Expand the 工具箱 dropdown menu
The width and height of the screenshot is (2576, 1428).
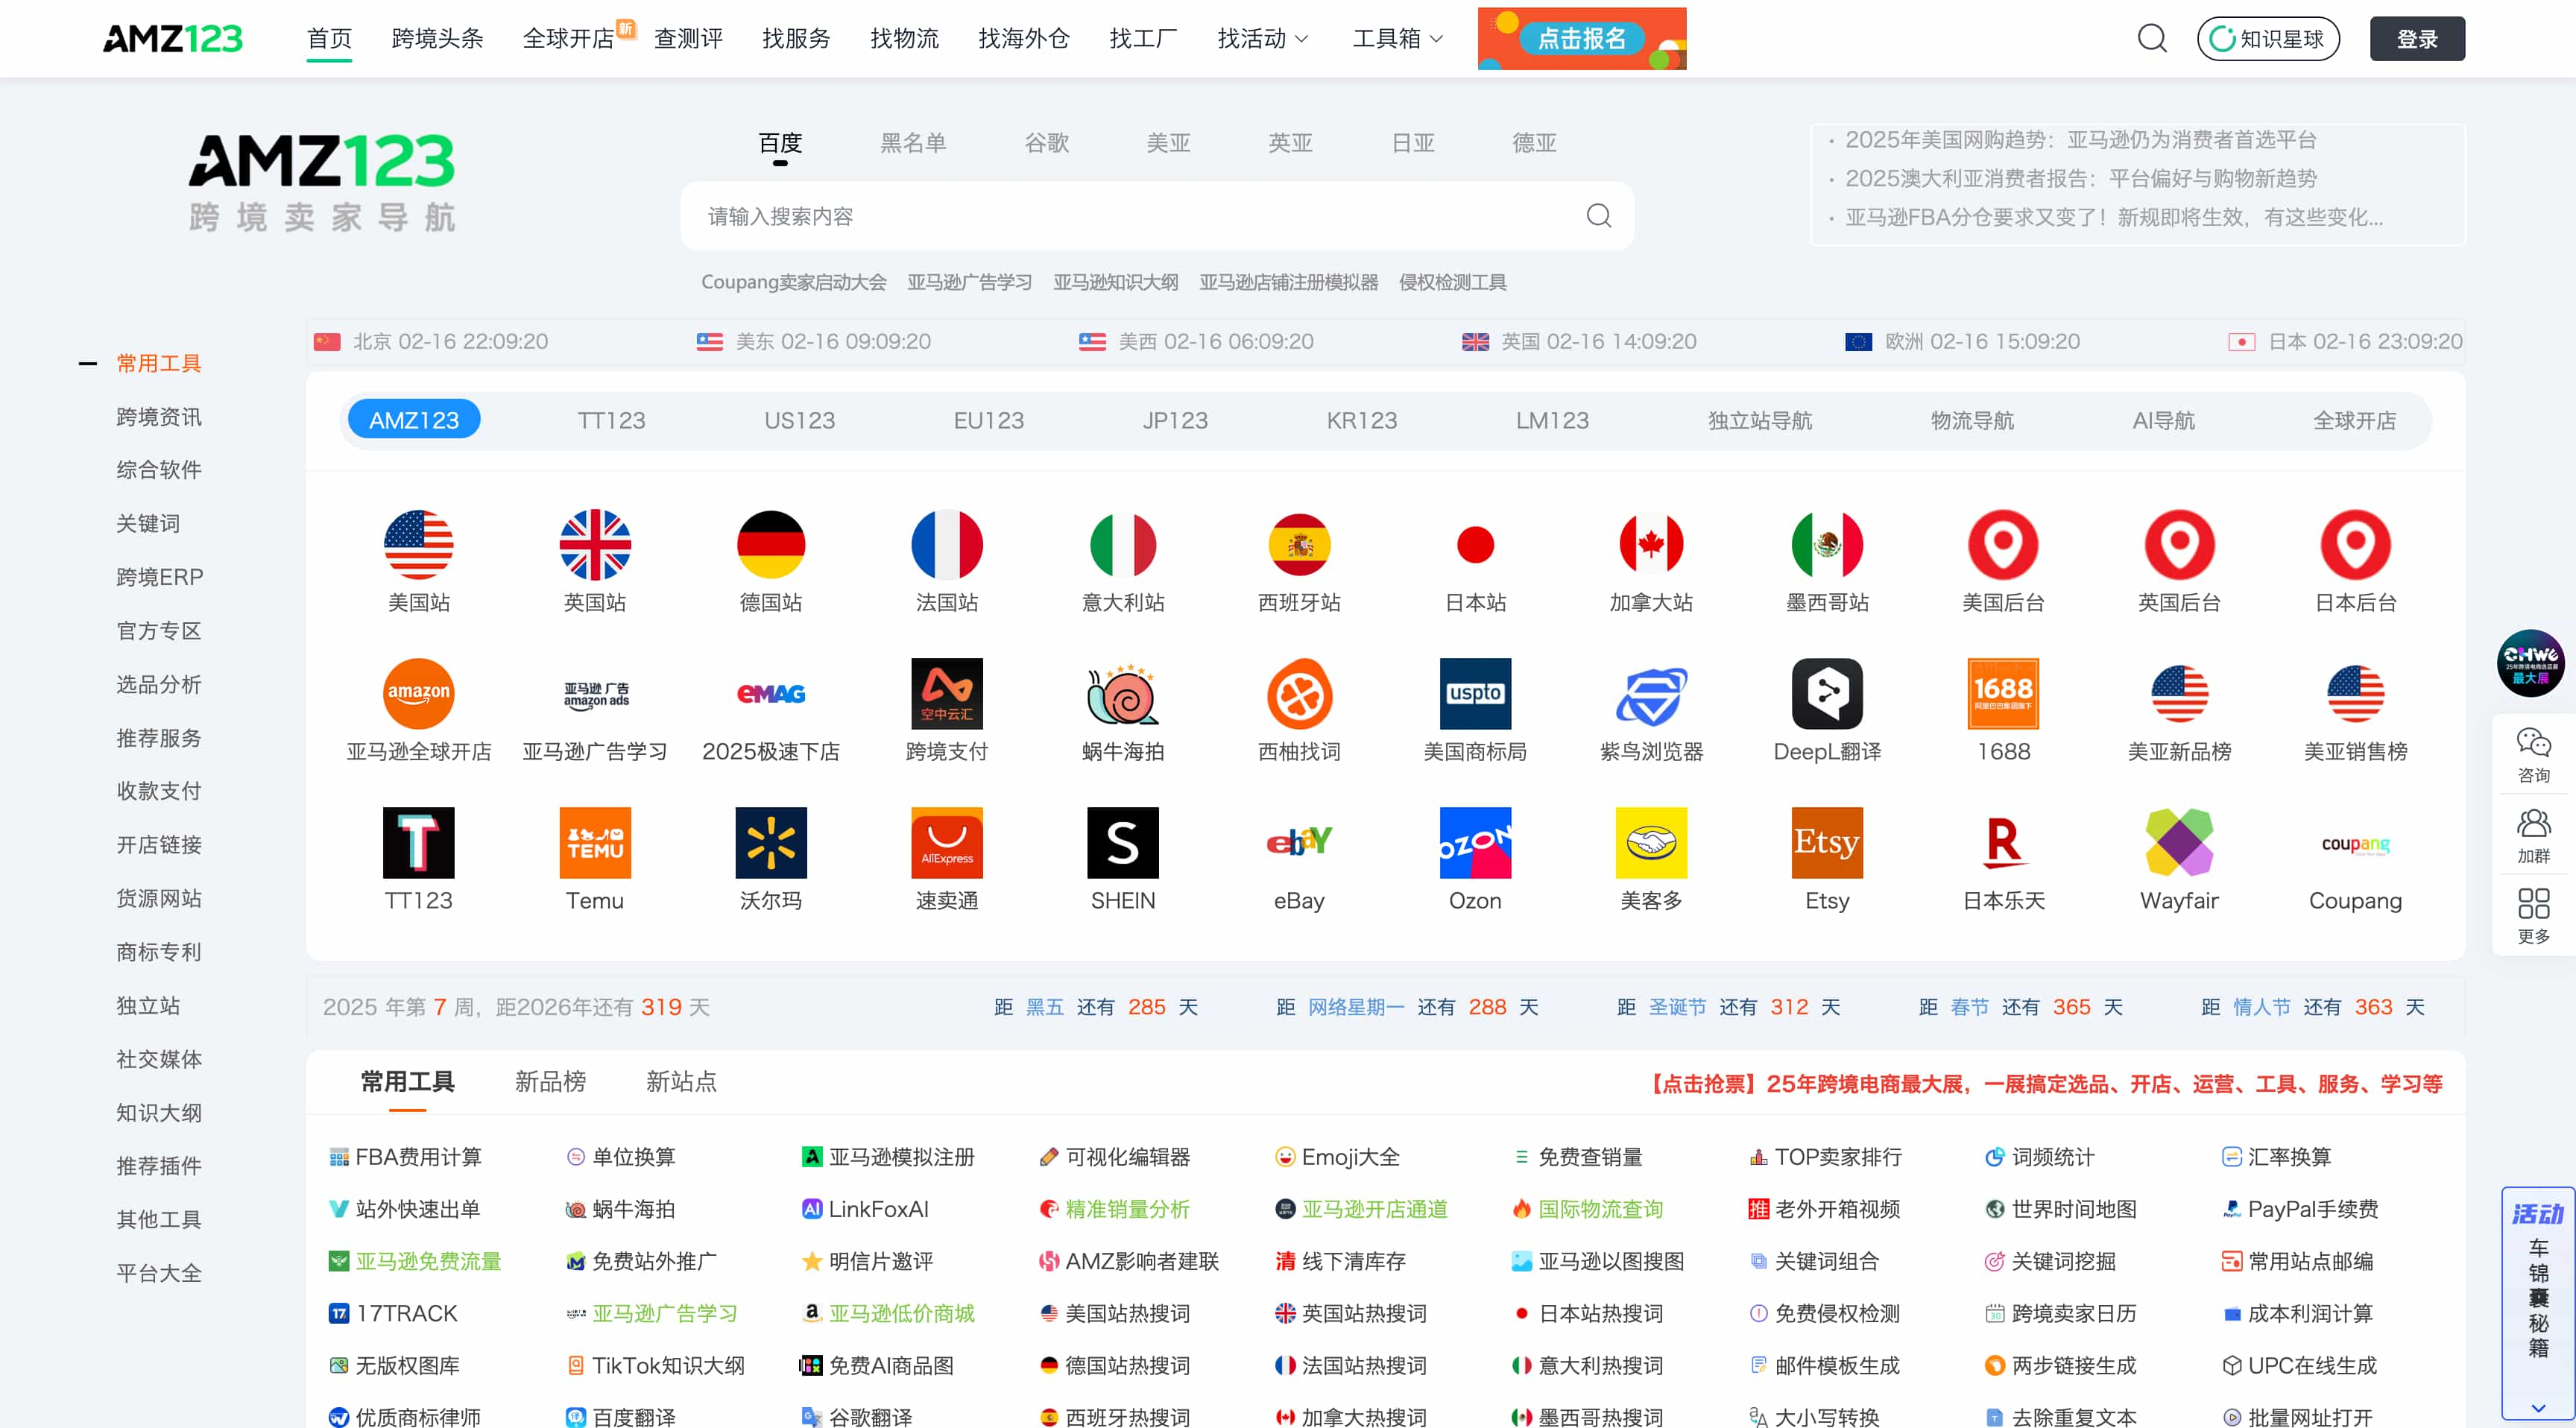pyautogui.click(x=1397, y=39)
